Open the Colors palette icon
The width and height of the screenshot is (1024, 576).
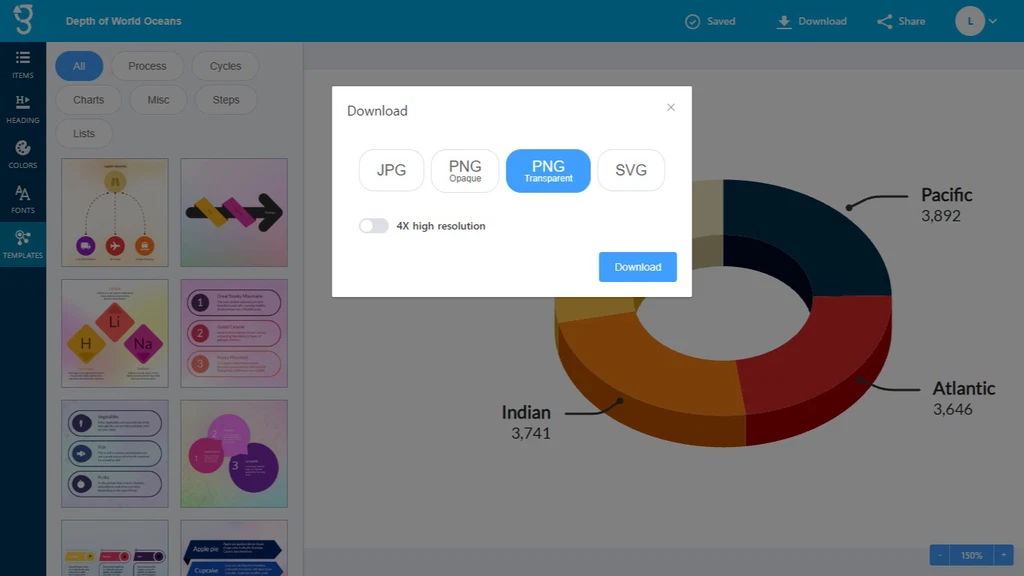click(x=22, y=148)
